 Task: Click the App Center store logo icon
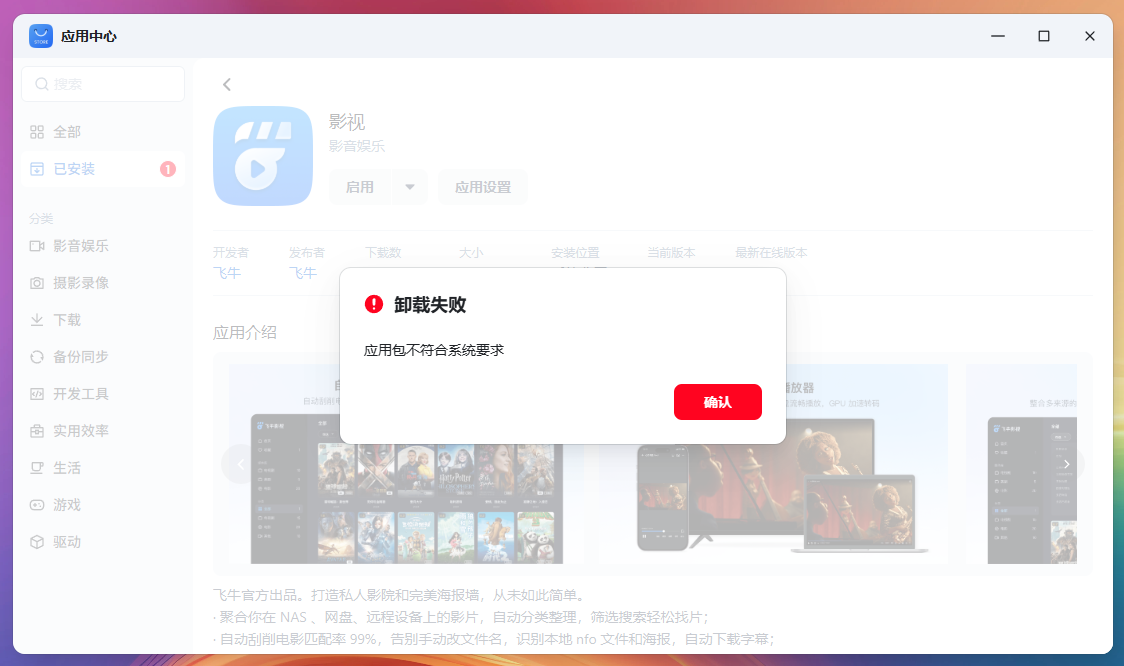coord(41,36)
